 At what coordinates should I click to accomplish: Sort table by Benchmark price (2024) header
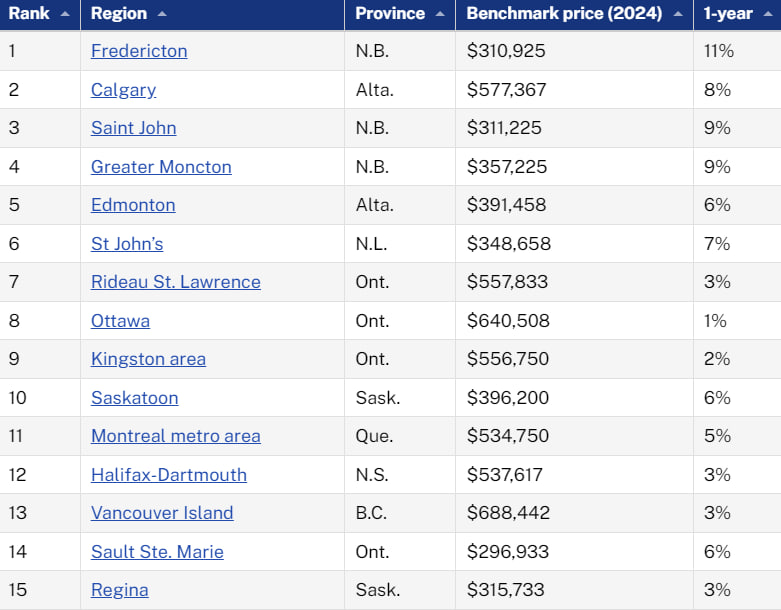(564, 14)
